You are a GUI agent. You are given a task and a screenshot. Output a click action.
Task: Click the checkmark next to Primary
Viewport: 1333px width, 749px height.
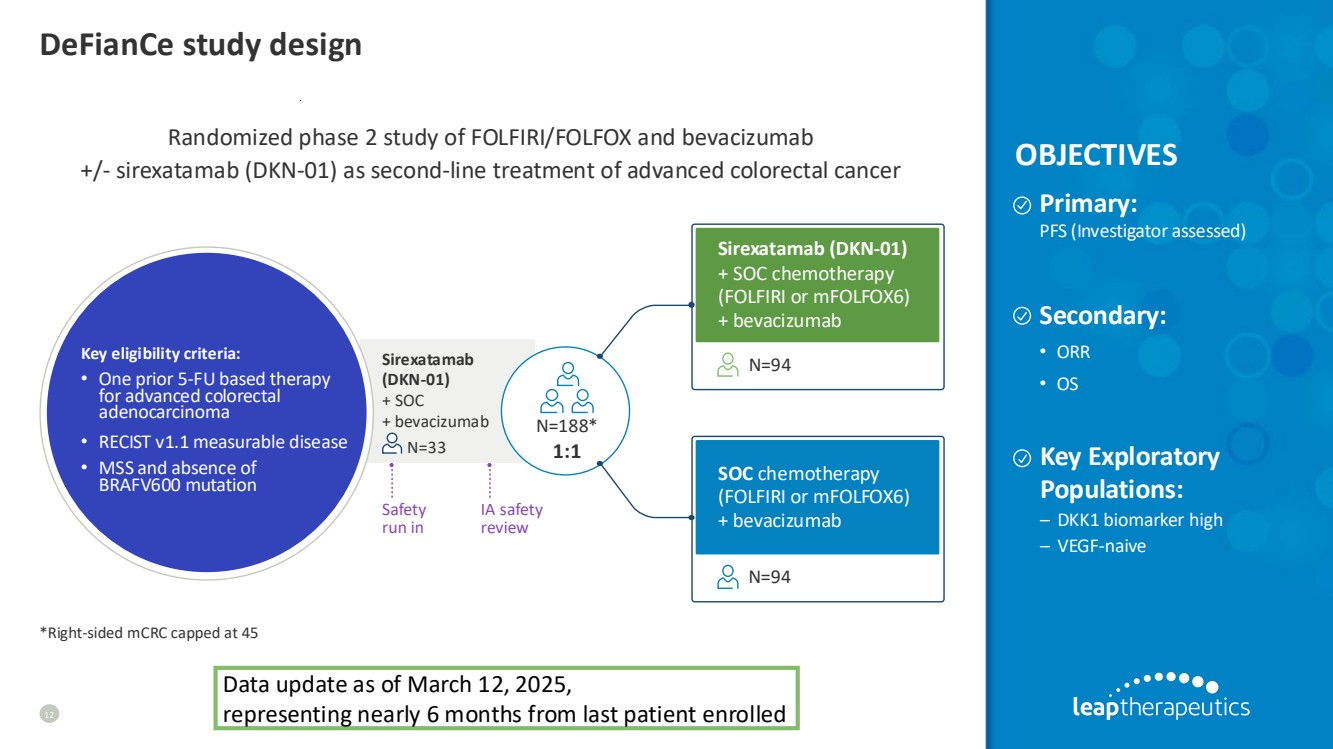coord(1023,206)
